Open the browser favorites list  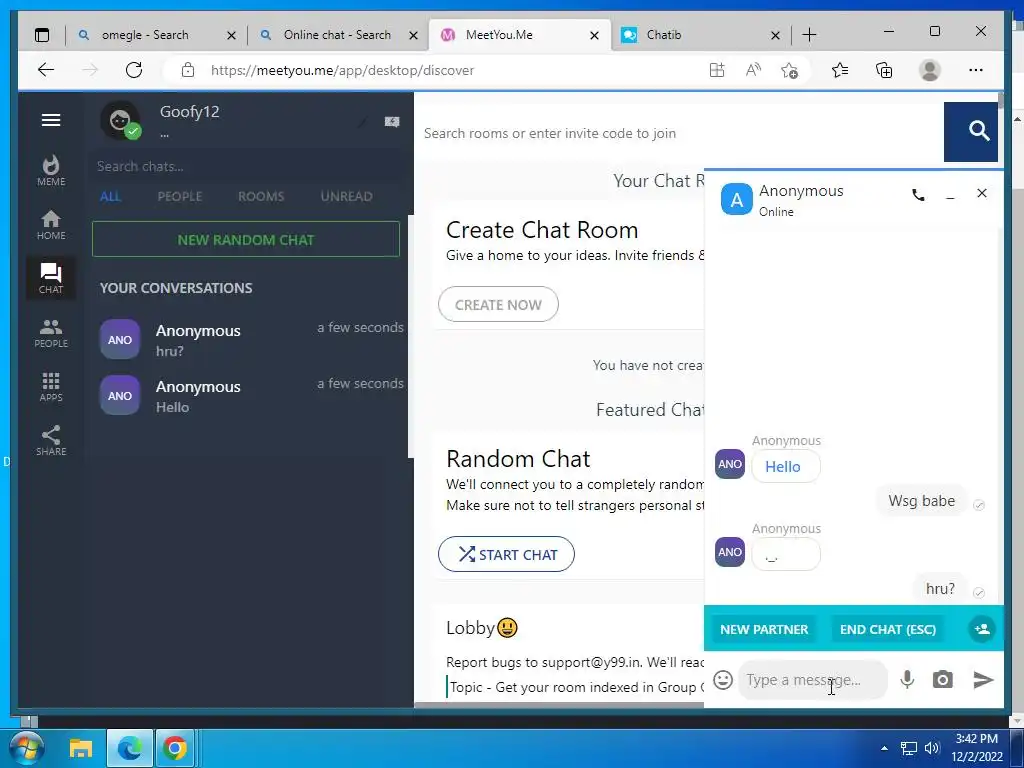click(x=840, y=70)
